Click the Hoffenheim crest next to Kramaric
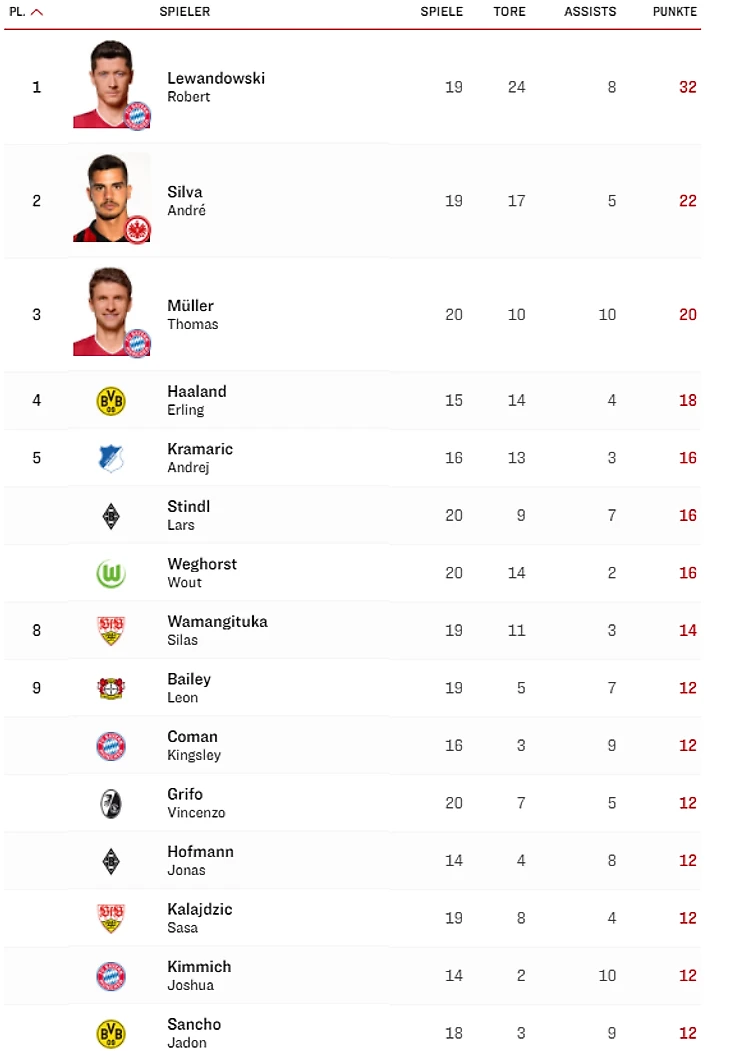Screen dimensions: 730x1051 point(111,458)
